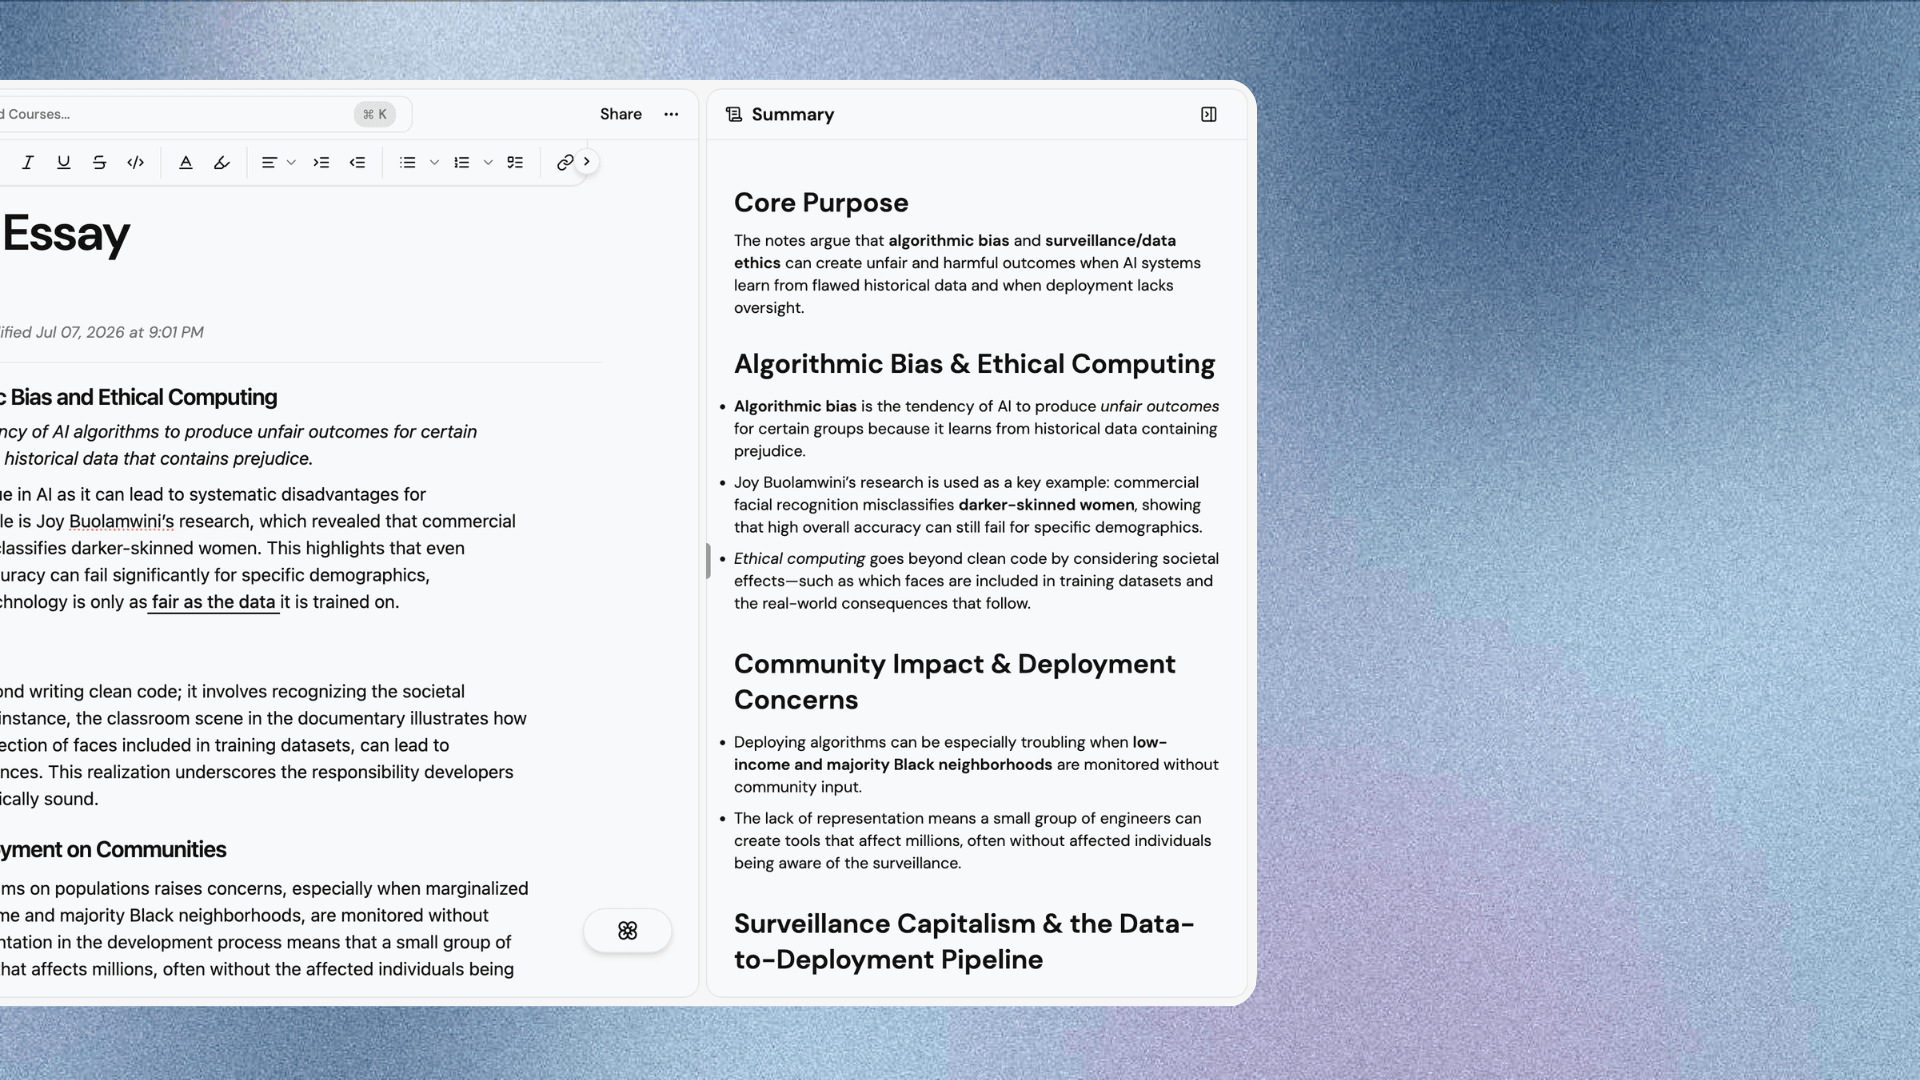This screenshot has width=1920, height=1080.
Task: Open the bulleted list style dropdown
Action: 434,162
